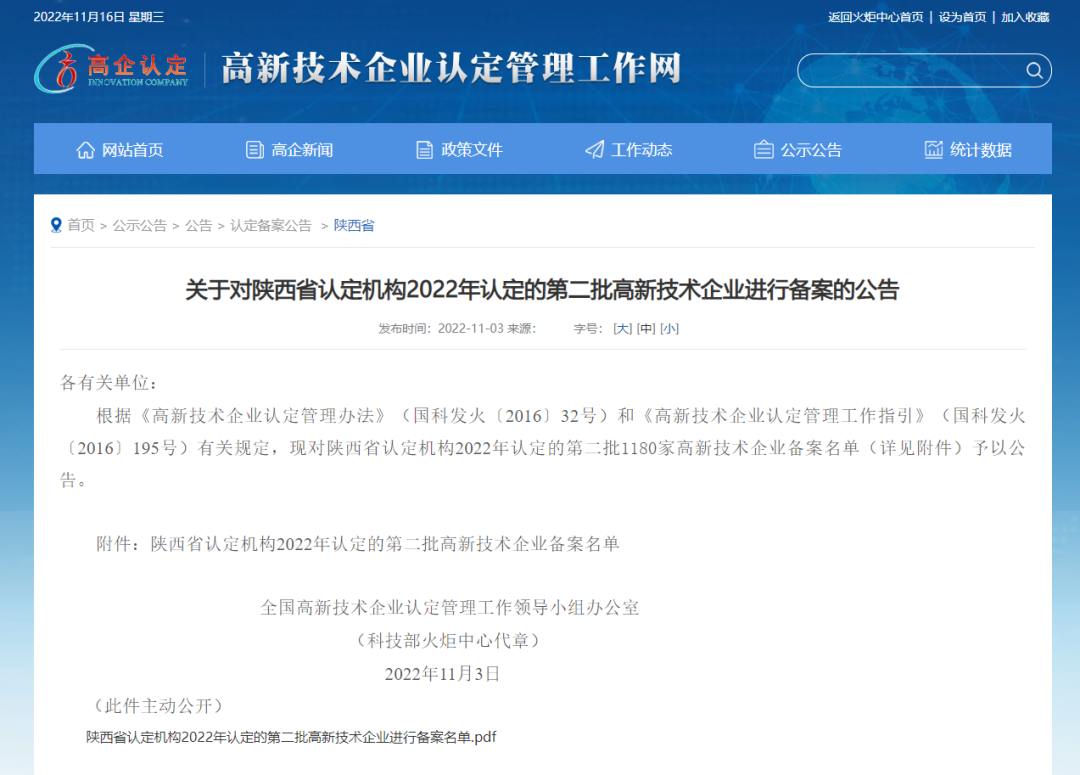Open the attached 备案名单.pdf file link
This screenshot has height=775, width=1080.
pos(291,737)
